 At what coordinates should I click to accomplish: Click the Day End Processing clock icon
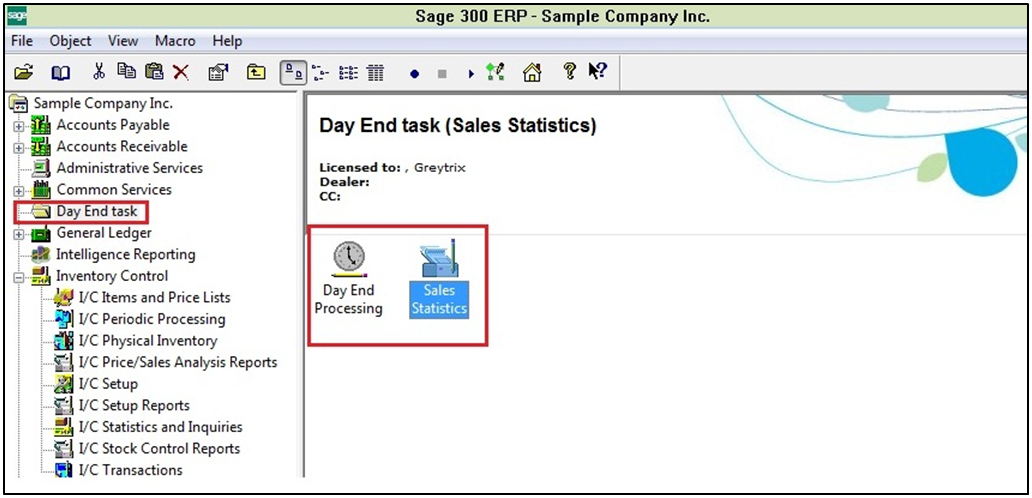(x=349, y=259)
